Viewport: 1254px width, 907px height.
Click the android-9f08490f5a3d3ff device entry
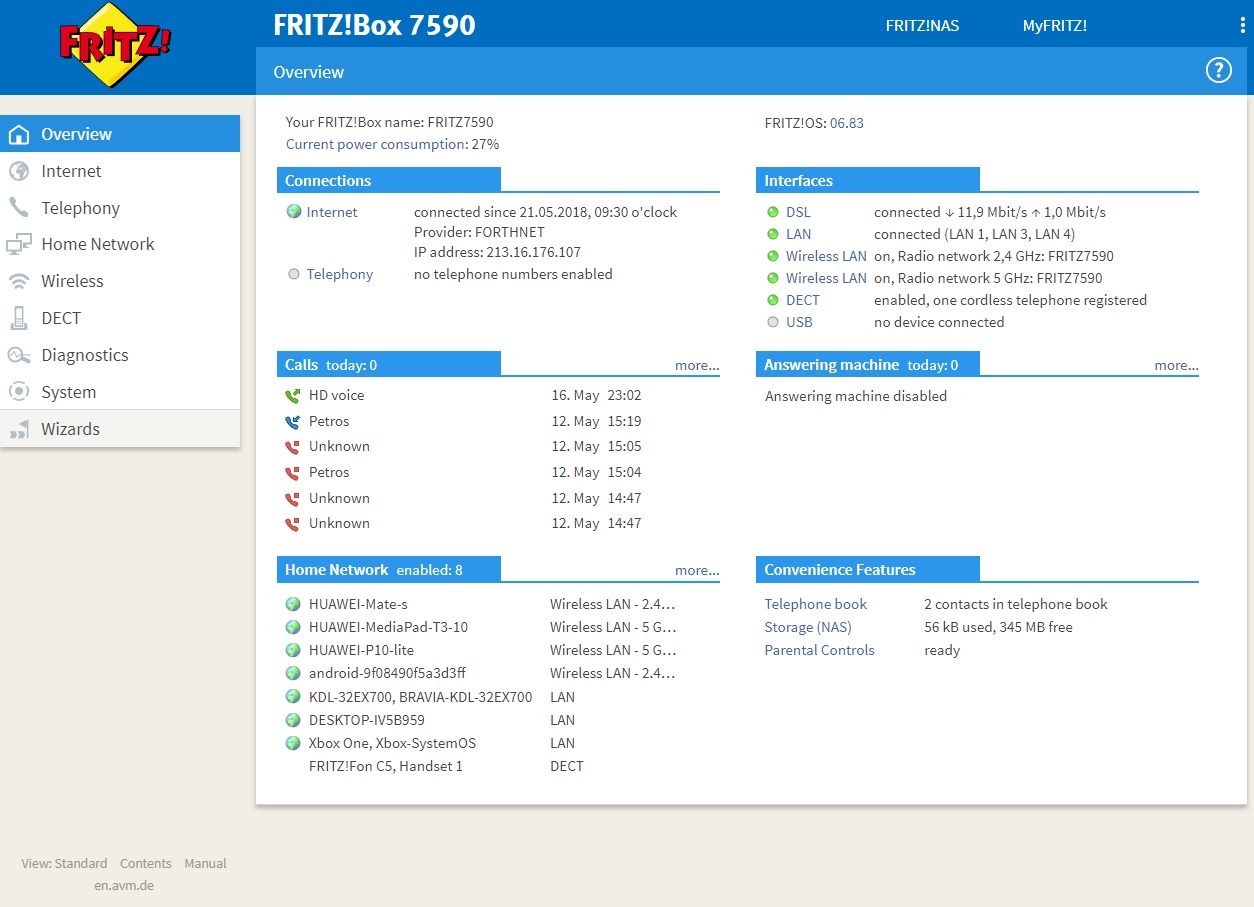387,673
